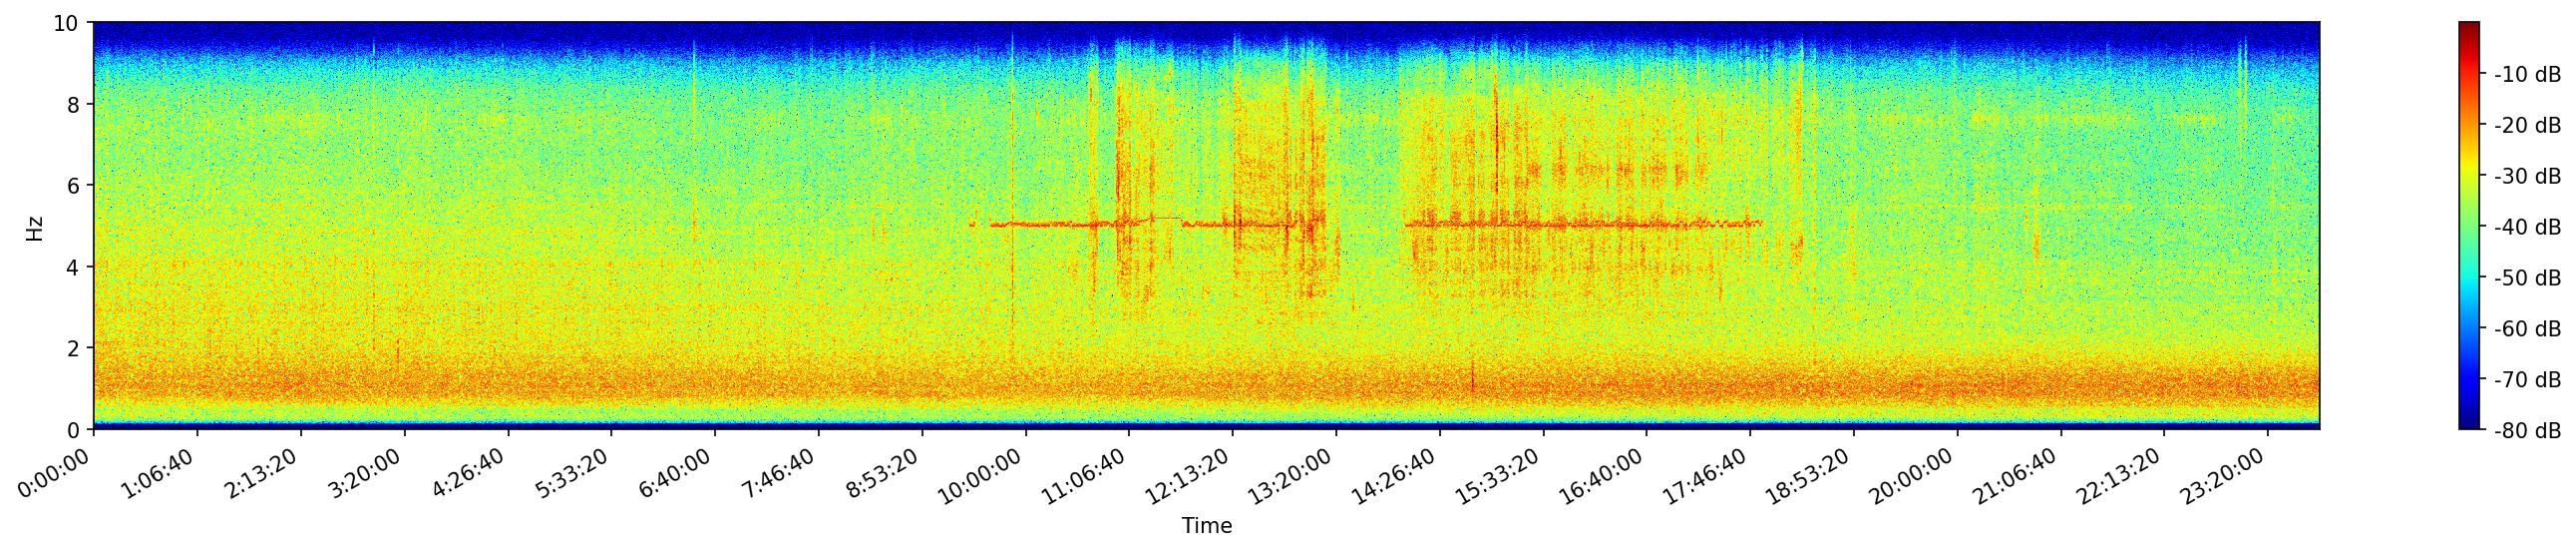Click the -40 dB colorbar label
2576x551 pixels.
(x=2527, y=228)
